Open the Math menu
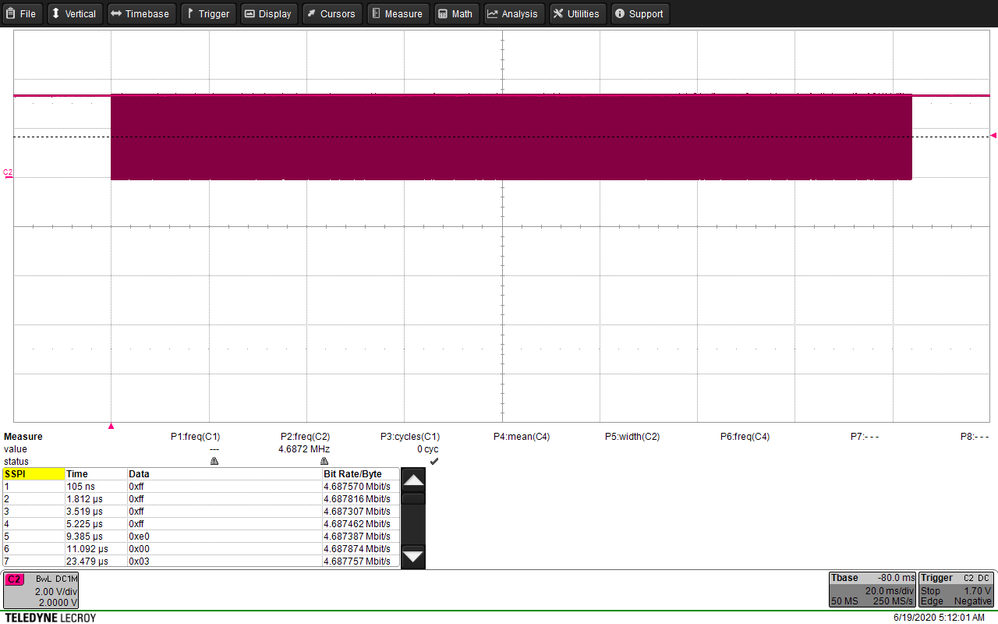 pos(456,13)
